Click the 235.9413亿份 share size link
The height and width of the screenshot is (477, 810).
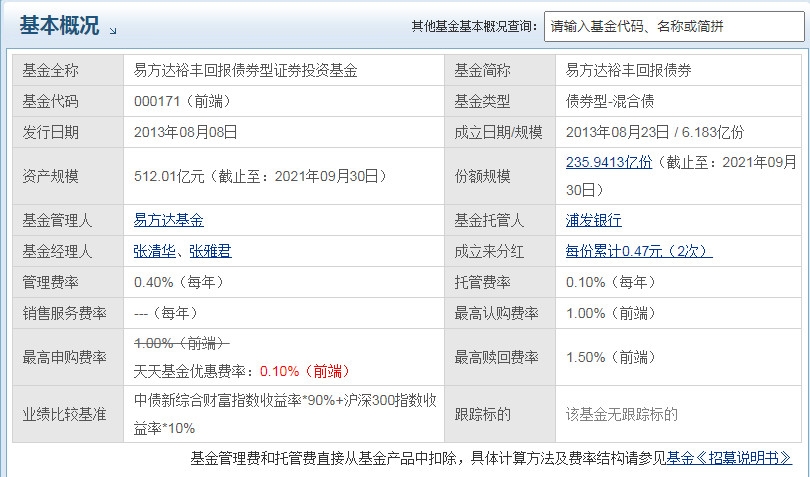tap(609, 161)
